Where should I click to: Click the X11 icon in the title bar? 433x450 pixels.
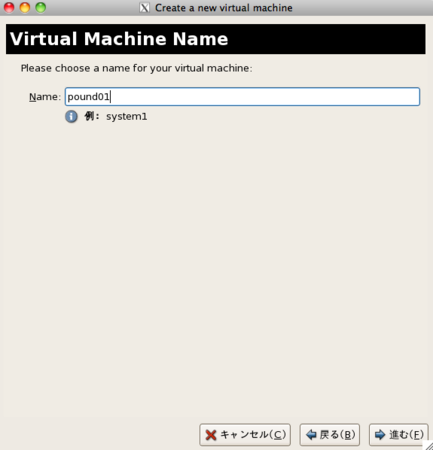click(x=144, y=8)
